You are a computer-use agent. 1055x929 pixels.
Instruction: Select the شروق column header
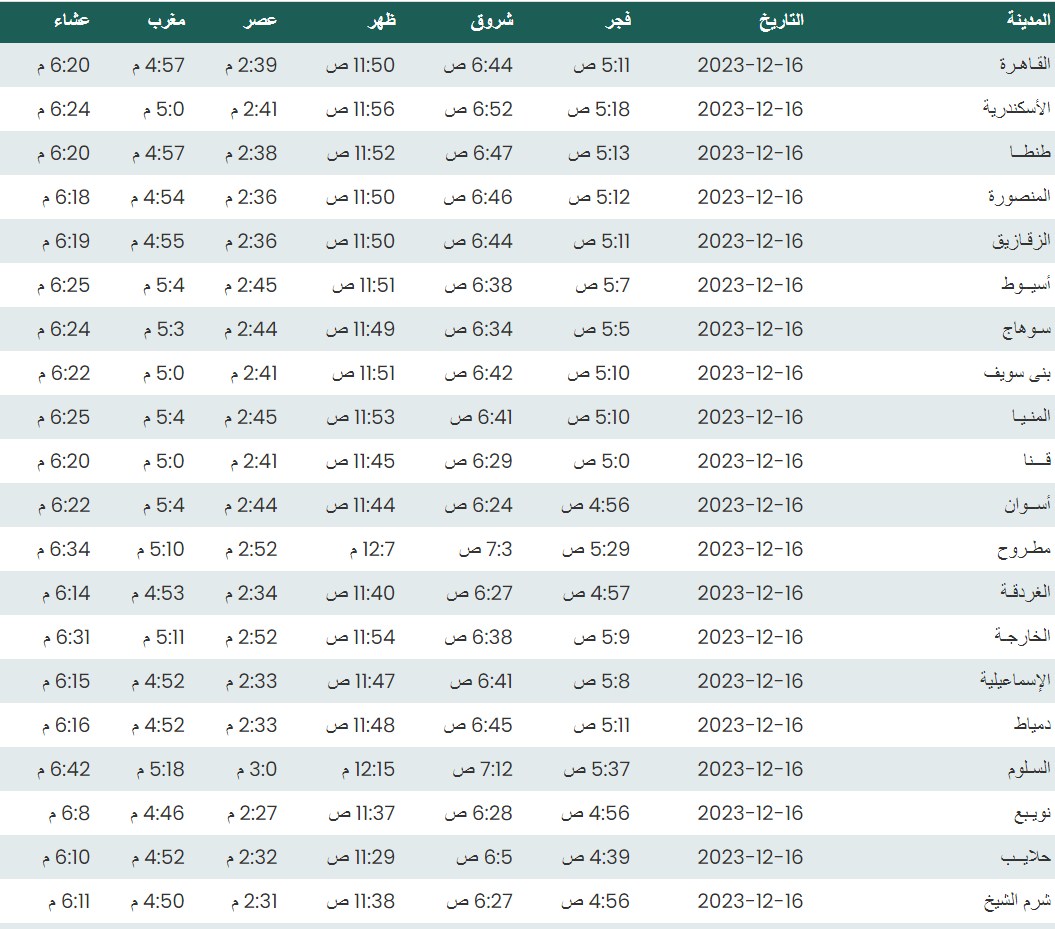click(x=491, y=19)
